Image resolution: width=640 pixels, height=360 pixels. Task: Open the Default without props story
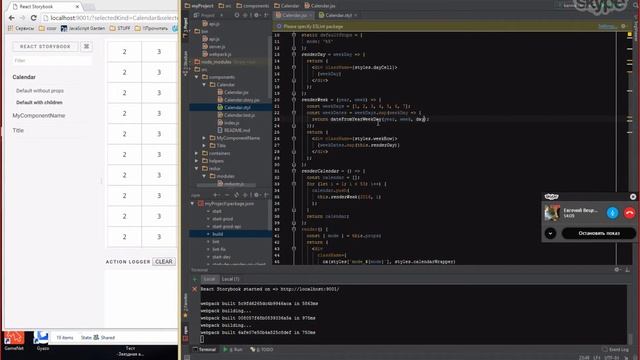tap(40, 91)
